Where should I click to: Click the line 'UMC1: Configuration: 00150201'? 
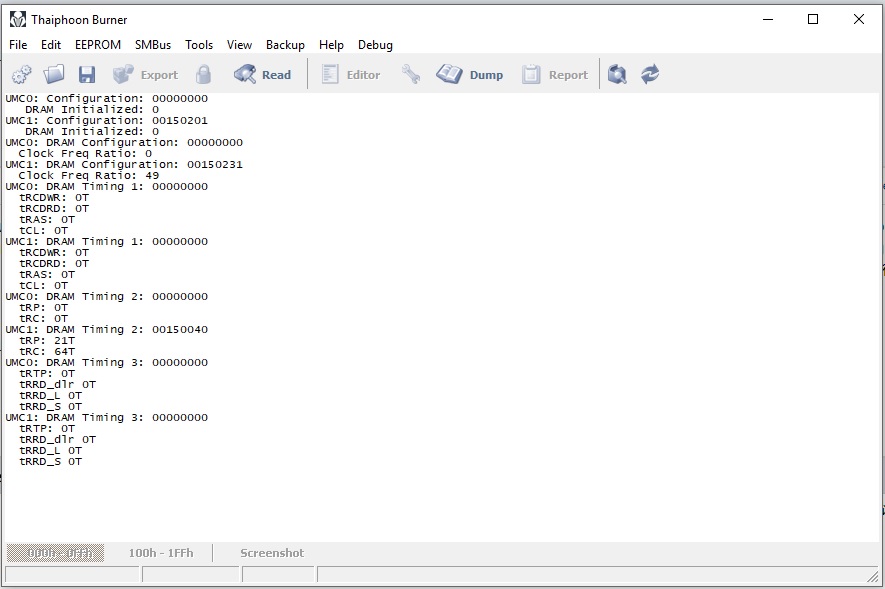coord(107,121)
